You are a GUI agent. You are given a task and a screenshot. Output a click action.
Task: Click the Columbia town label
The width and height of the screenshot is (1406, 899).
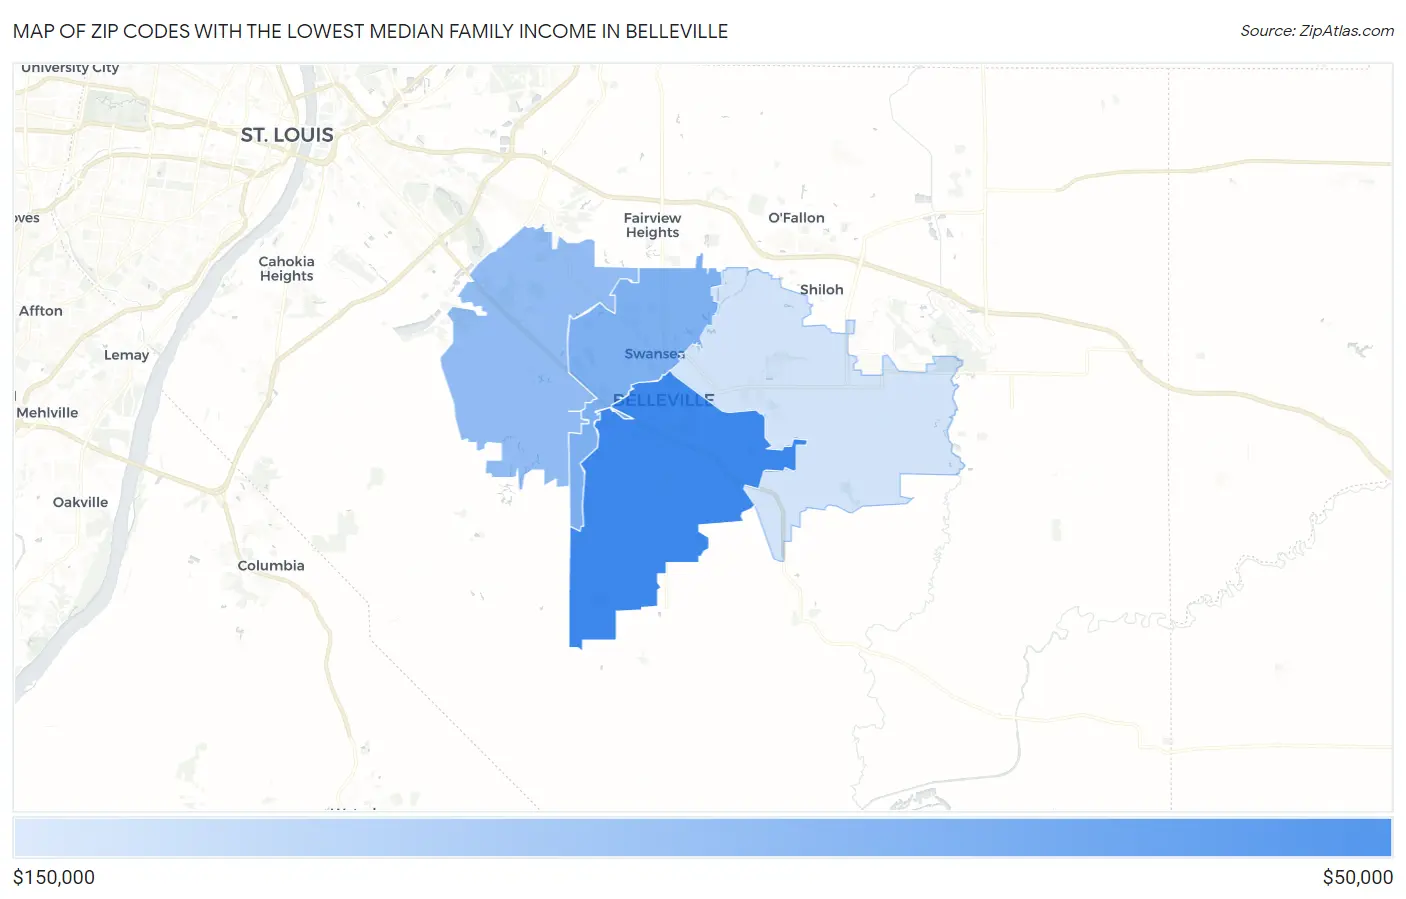271,566
